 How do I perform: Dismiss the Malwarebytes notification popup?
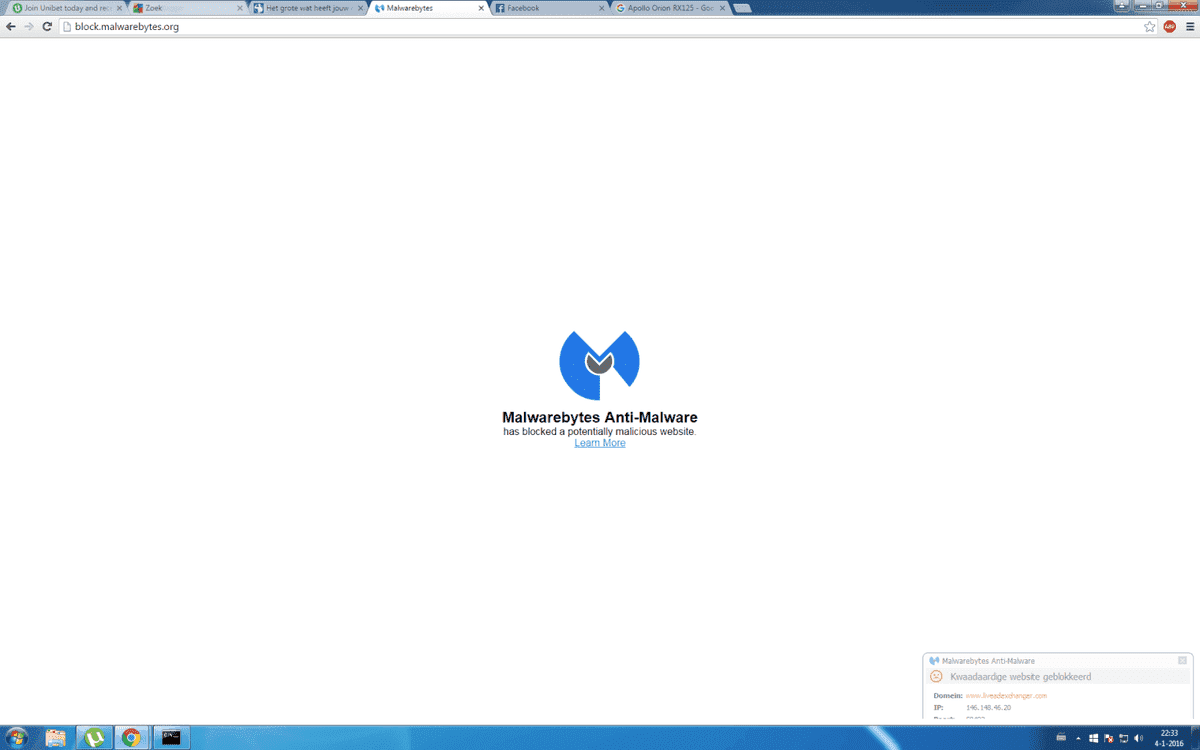pyautogui.click(x=1182, y=660)
